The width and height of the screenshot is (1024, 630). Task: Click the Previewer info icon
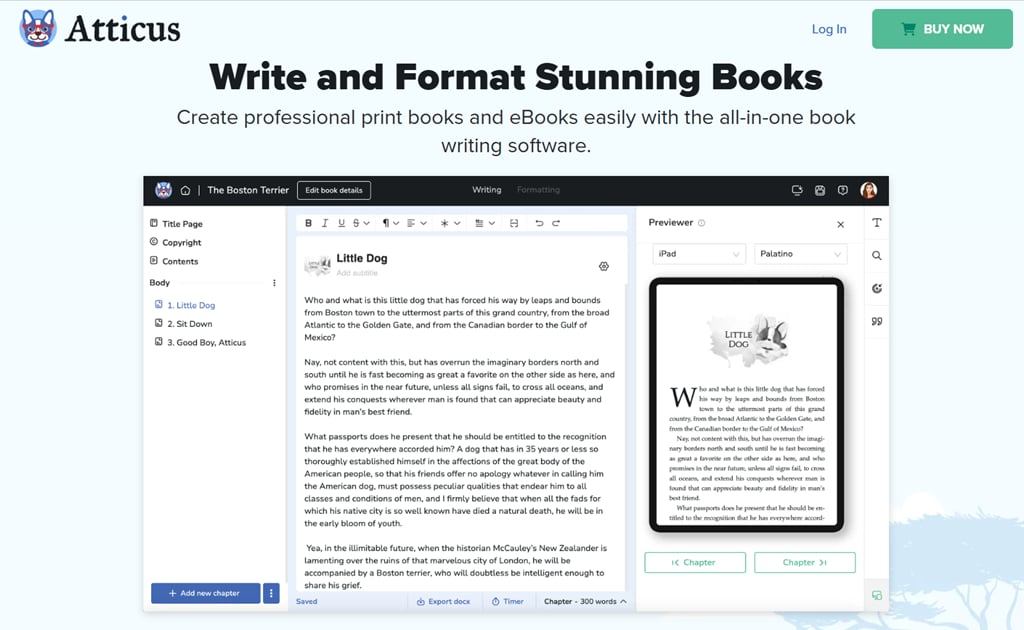click(x=701, y=223)
